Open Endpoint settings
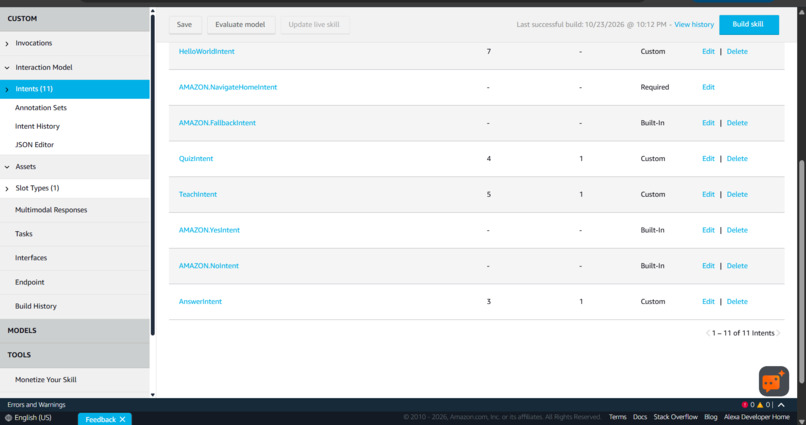The height and width of the screenshot is (425, 806). point(29,282)
